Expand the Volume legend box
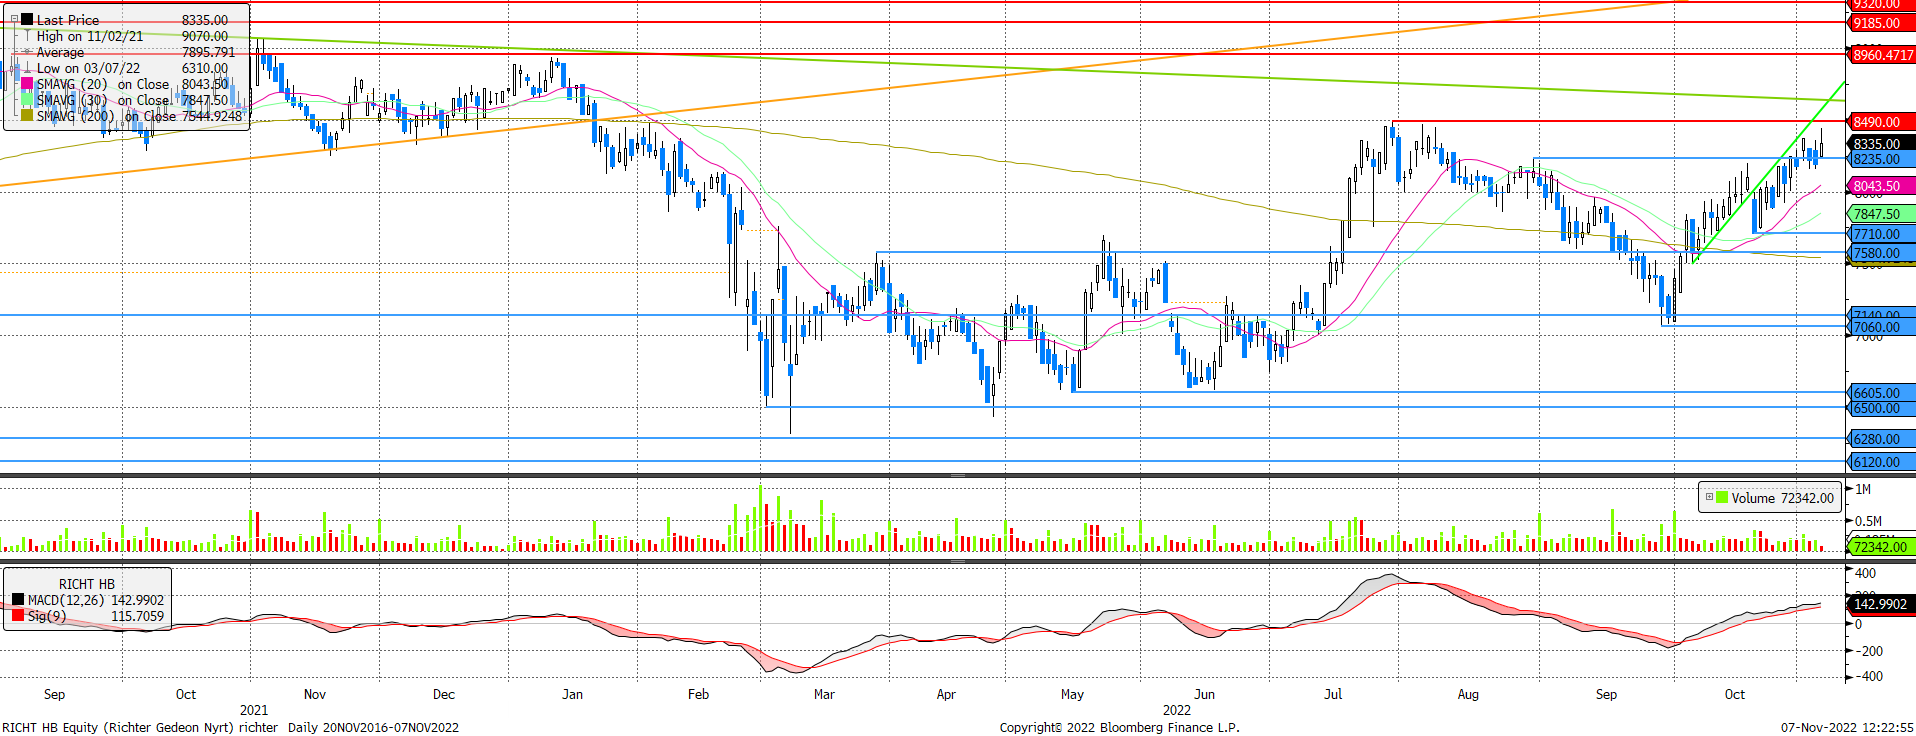Screen dimensions: 1916x736 (1709, 497)
